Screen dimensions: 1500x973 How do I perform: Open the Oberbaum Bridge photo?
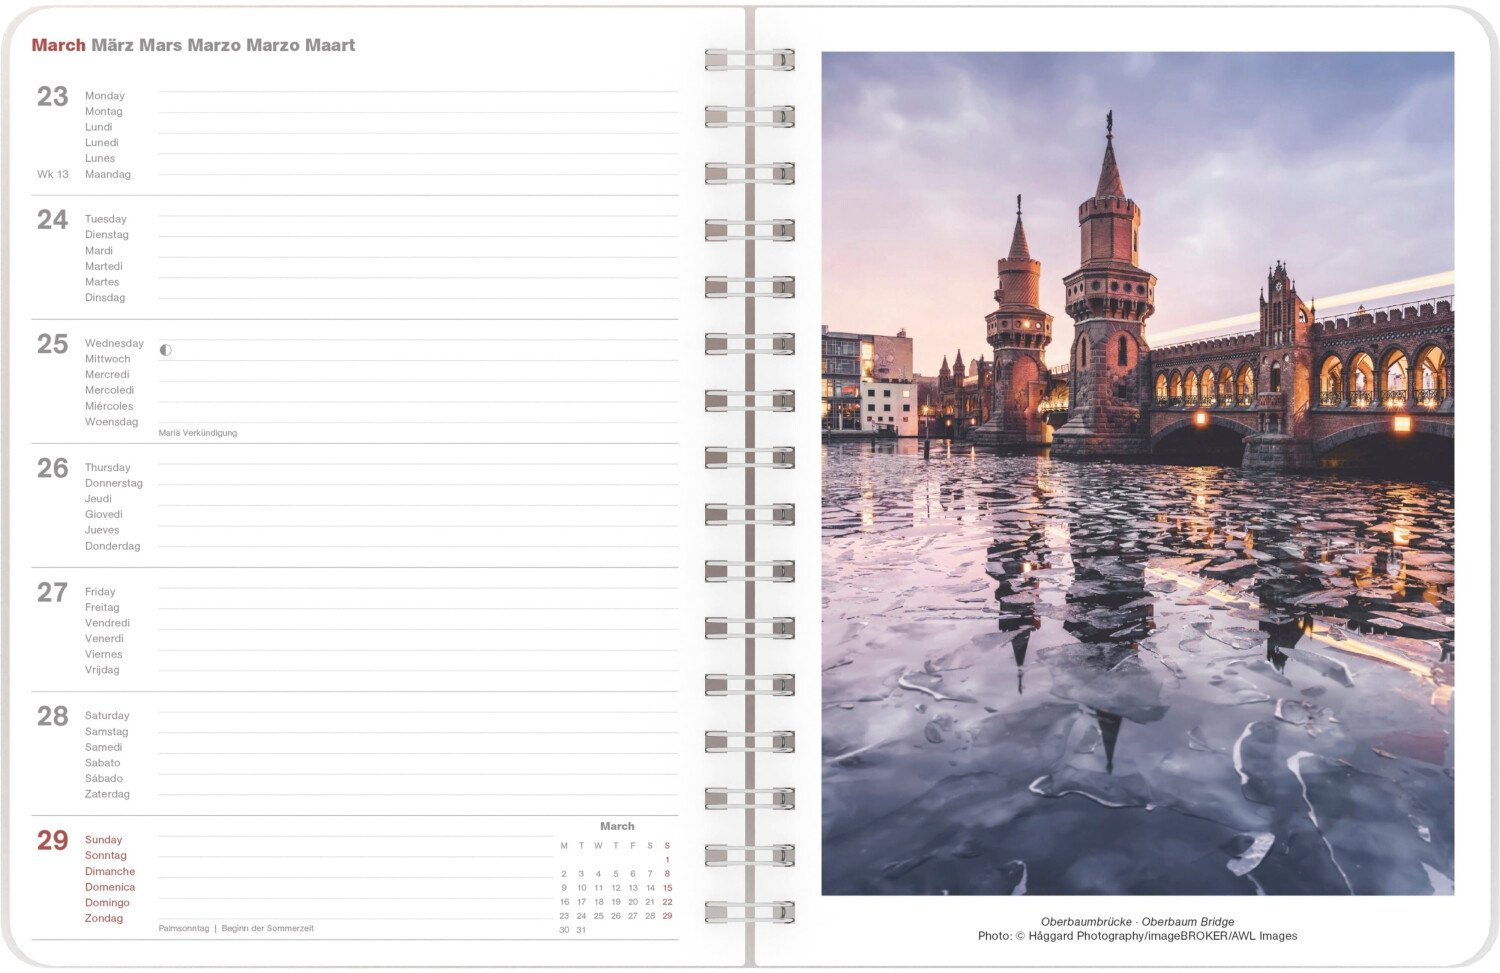1137,473
